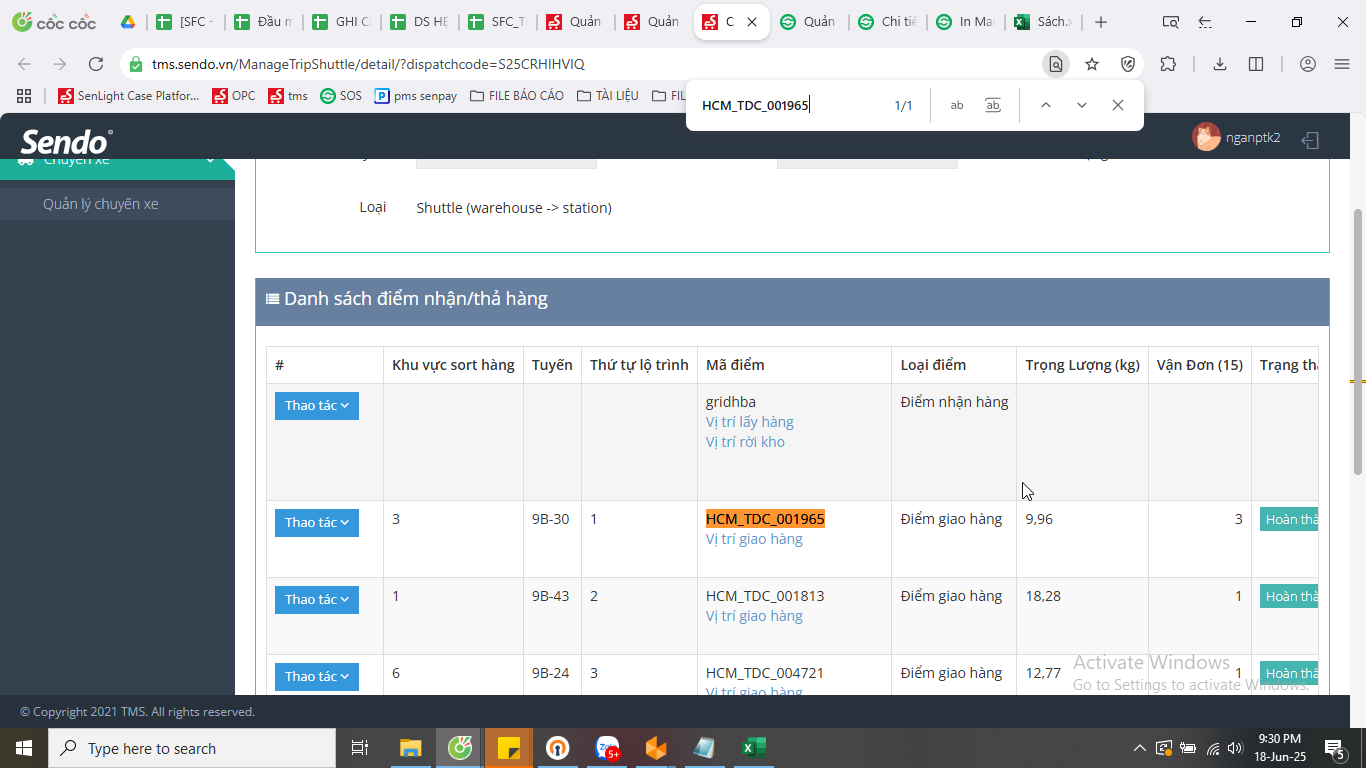This screenshot has height=768, width=1366.
Task: Toggle match case 'ab' option in find bar
Action: [x=957, y=105]
